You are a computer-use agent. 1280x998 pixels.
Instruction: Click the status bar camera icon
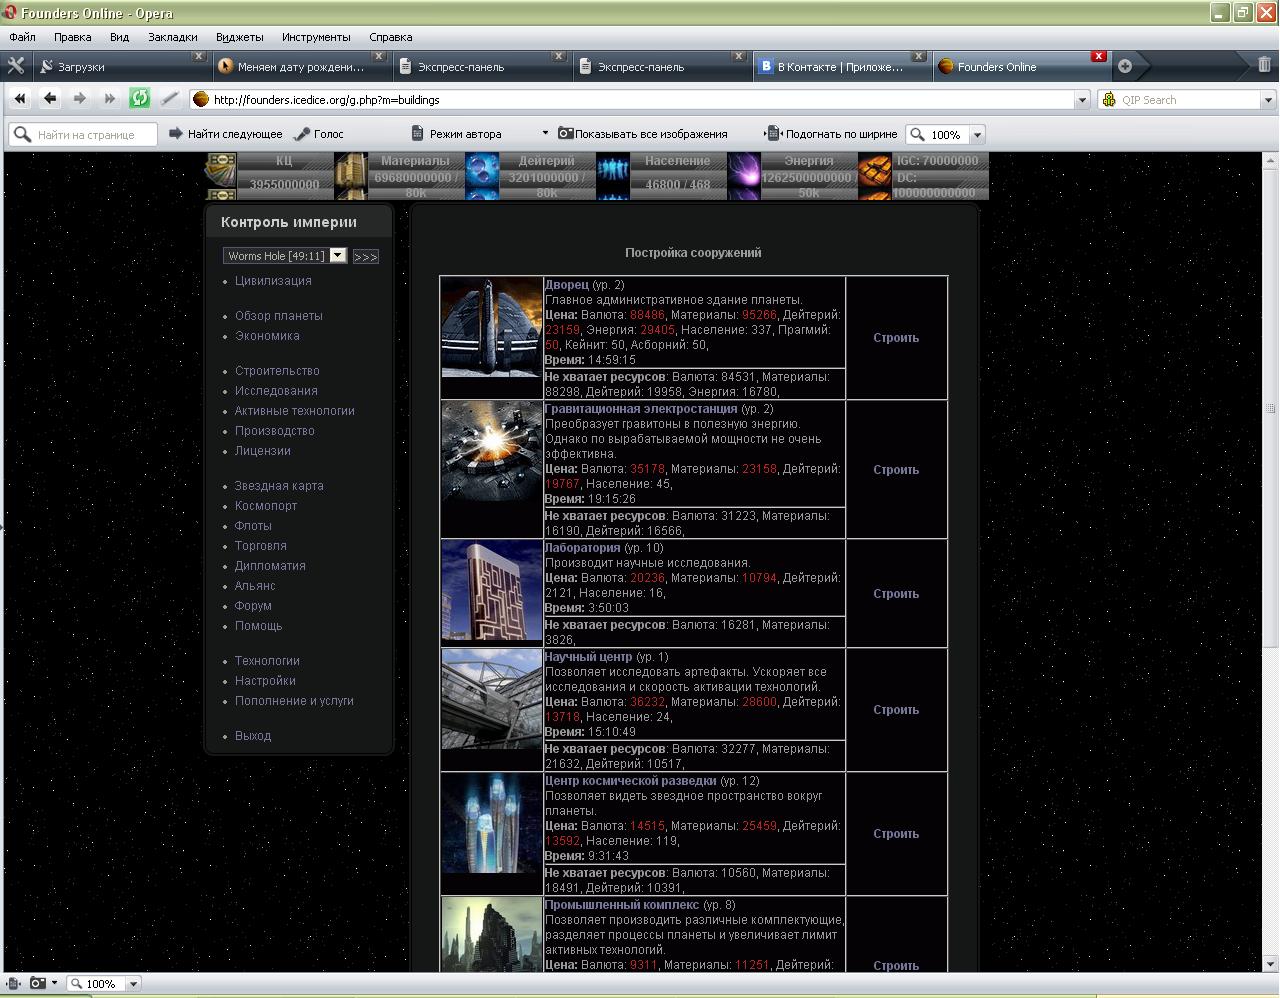pos(37,984)
